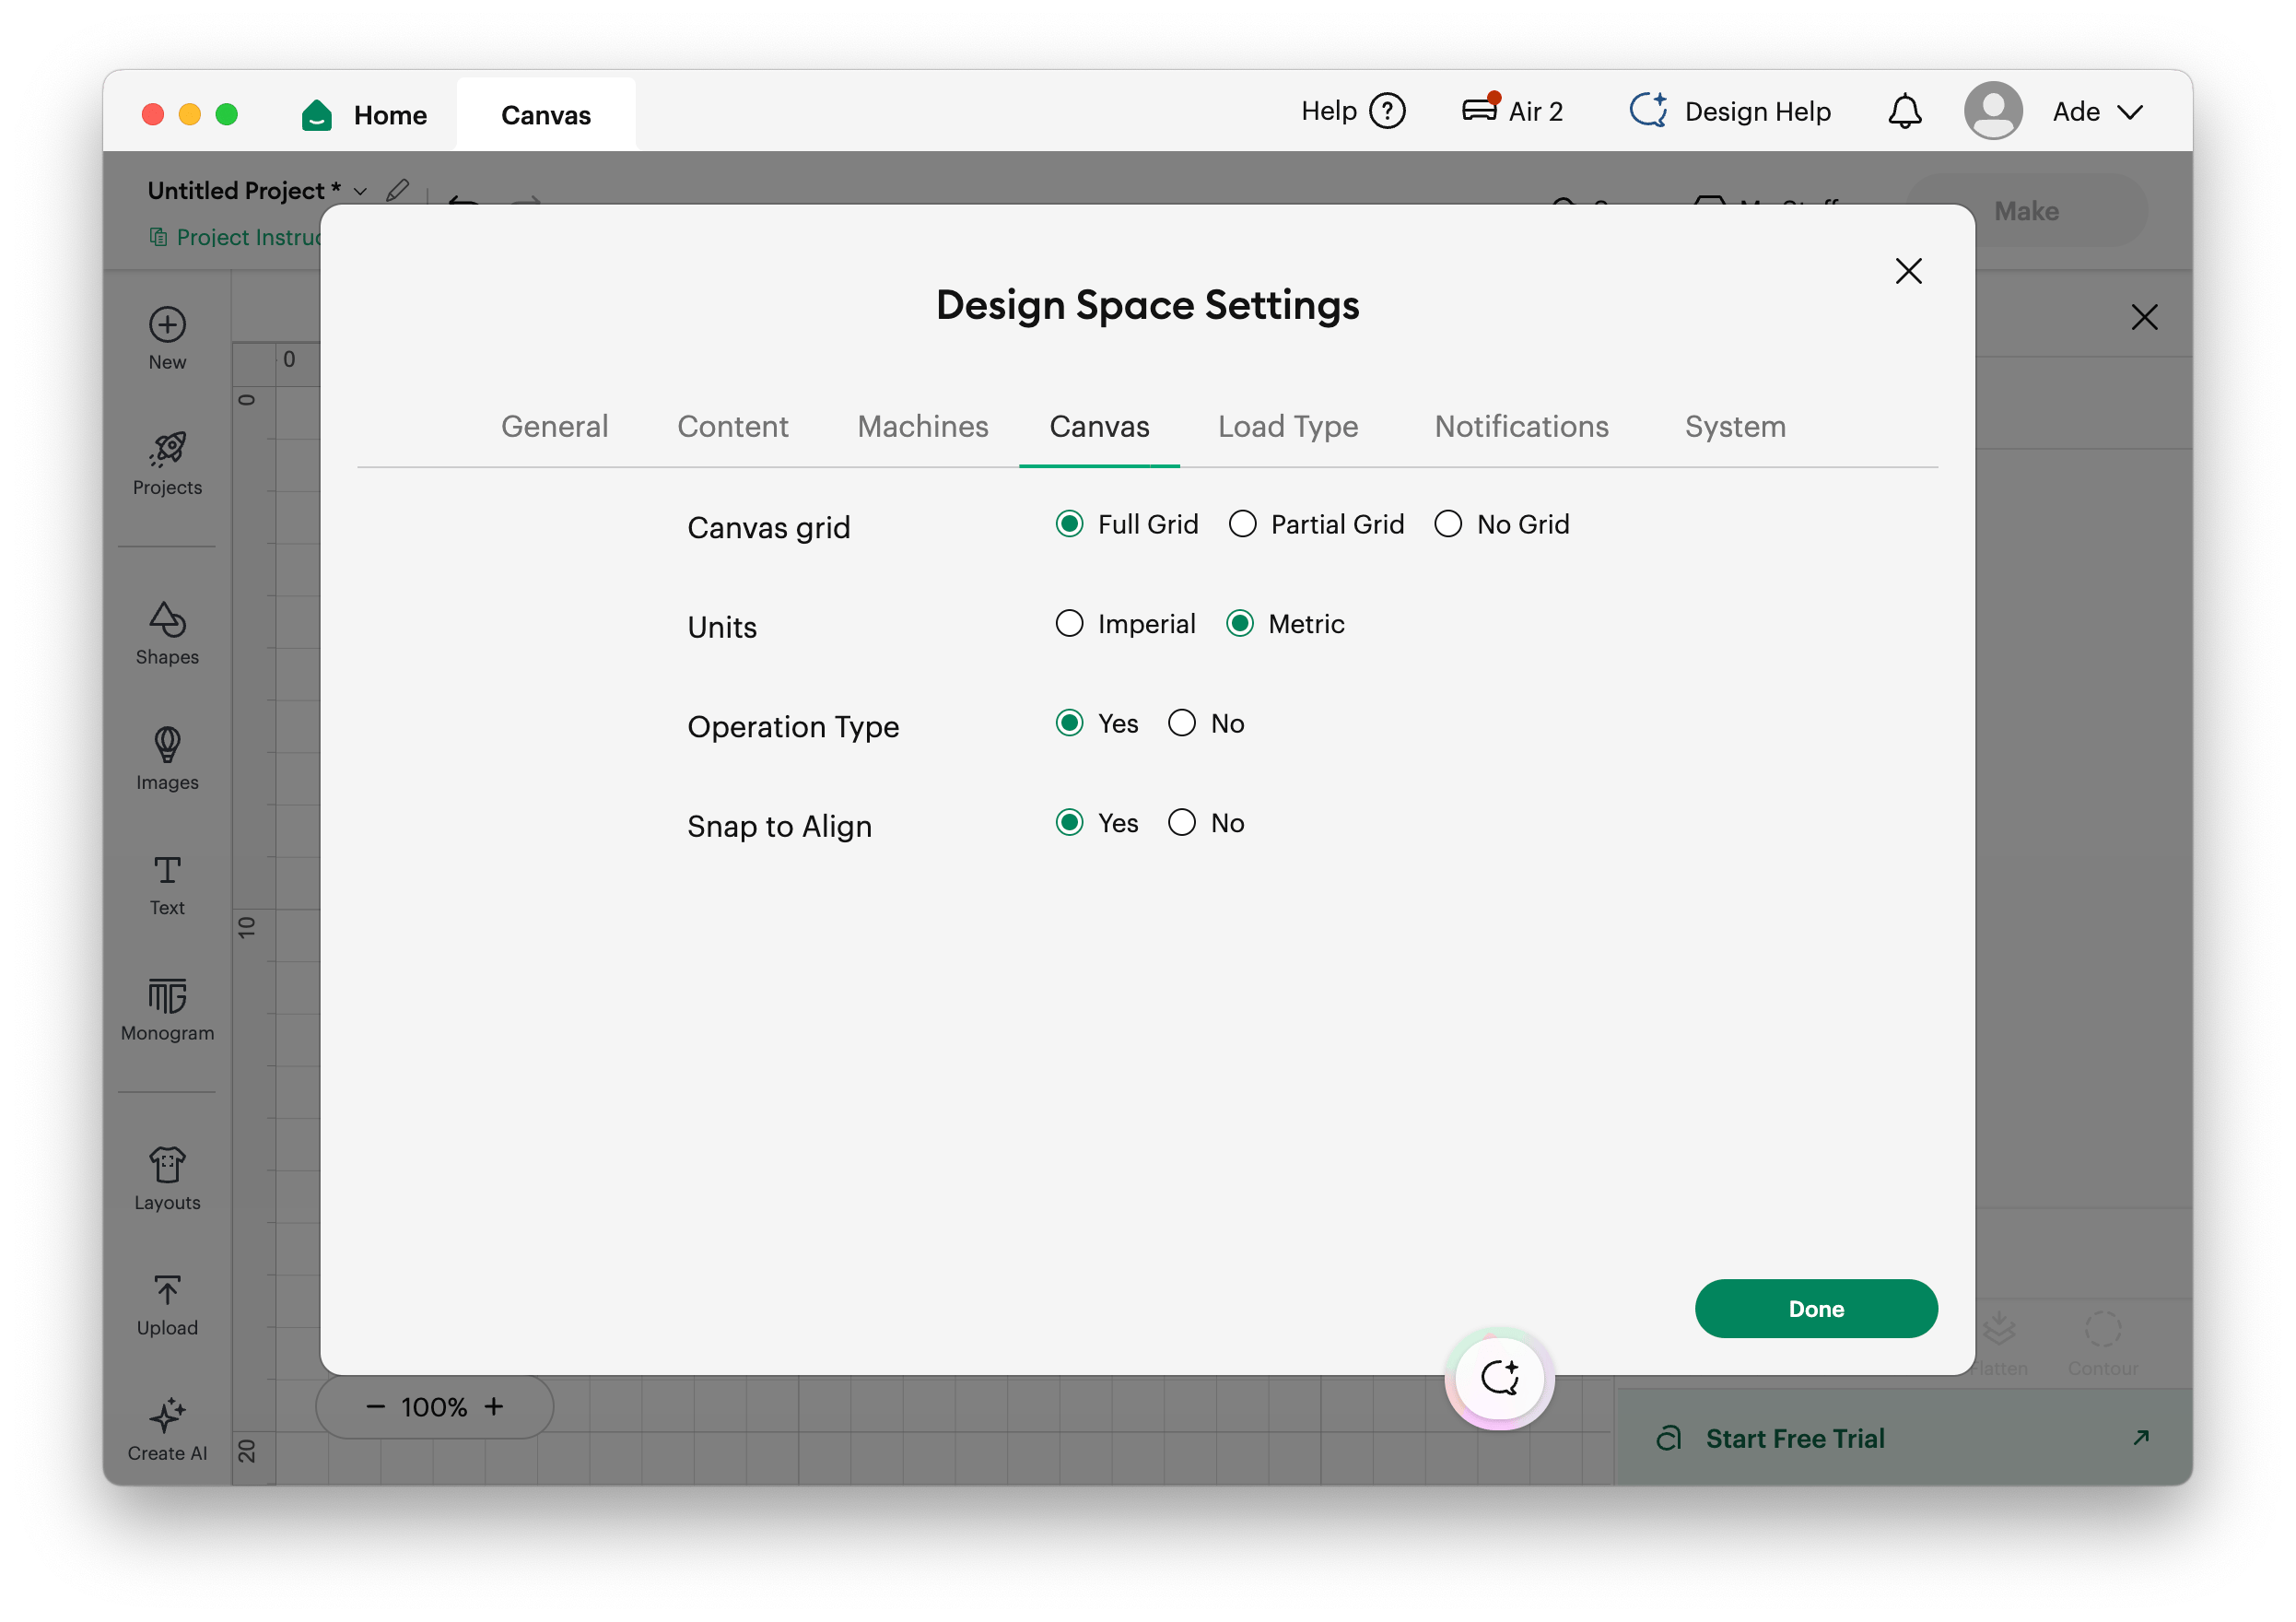Select the Partial Grid option

click(1242, 524)
